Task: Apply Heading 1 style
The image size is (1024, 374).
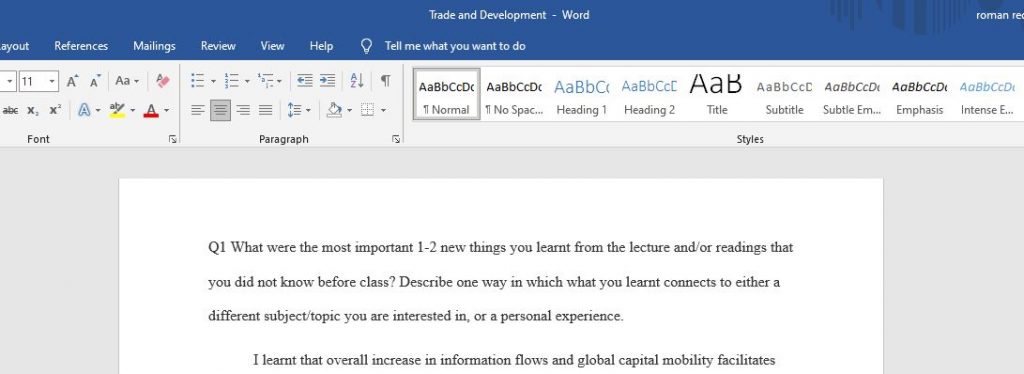Action: [581, 94]
